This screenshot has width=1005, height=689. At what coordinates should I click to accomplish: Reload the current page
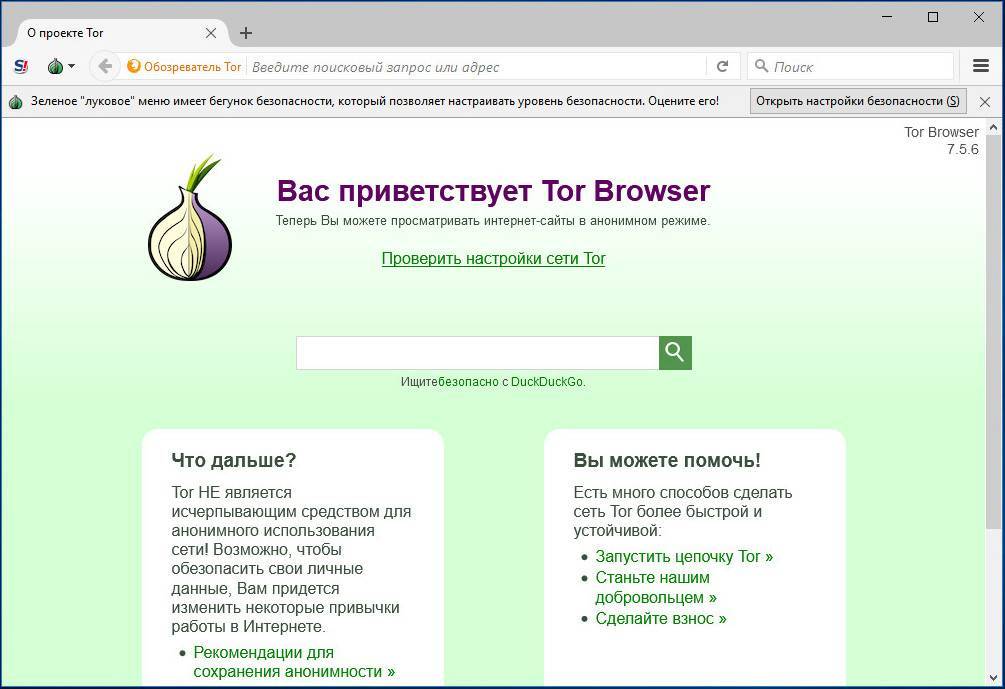pyautogui.click(x=722, y=67)
